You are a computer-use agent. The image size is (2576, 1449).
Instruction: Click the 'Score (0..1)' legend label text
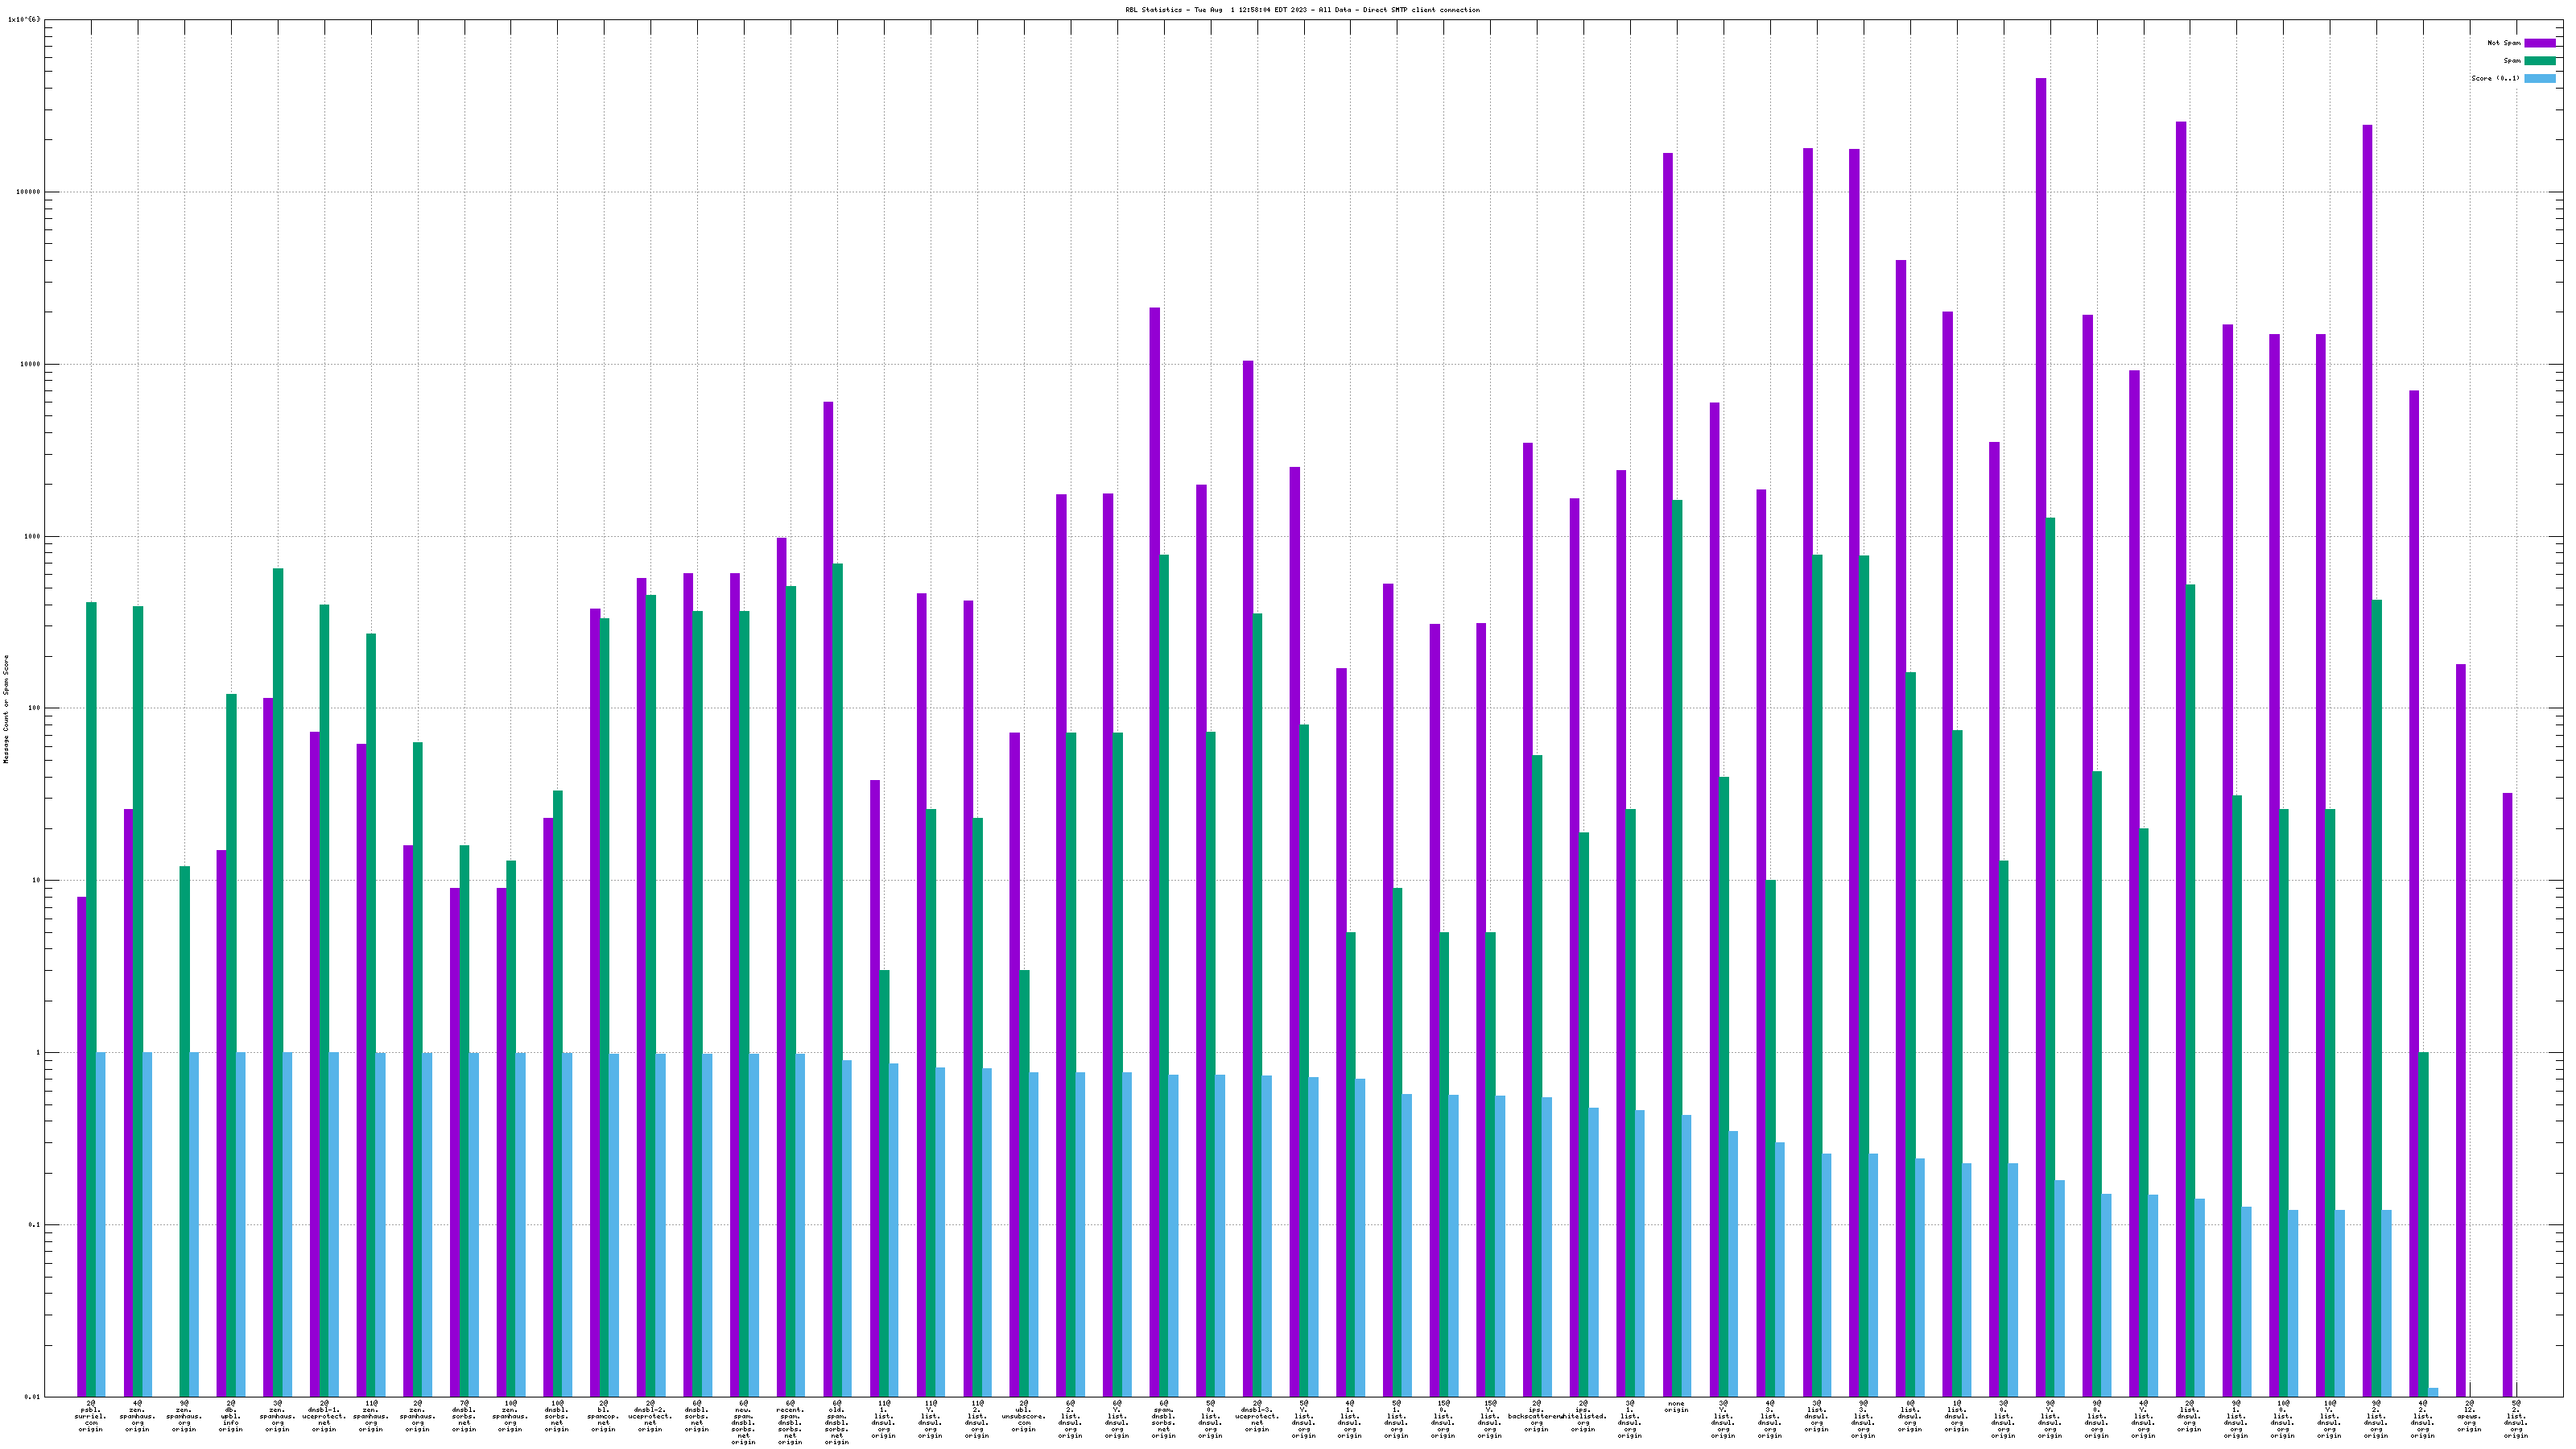2495,78
